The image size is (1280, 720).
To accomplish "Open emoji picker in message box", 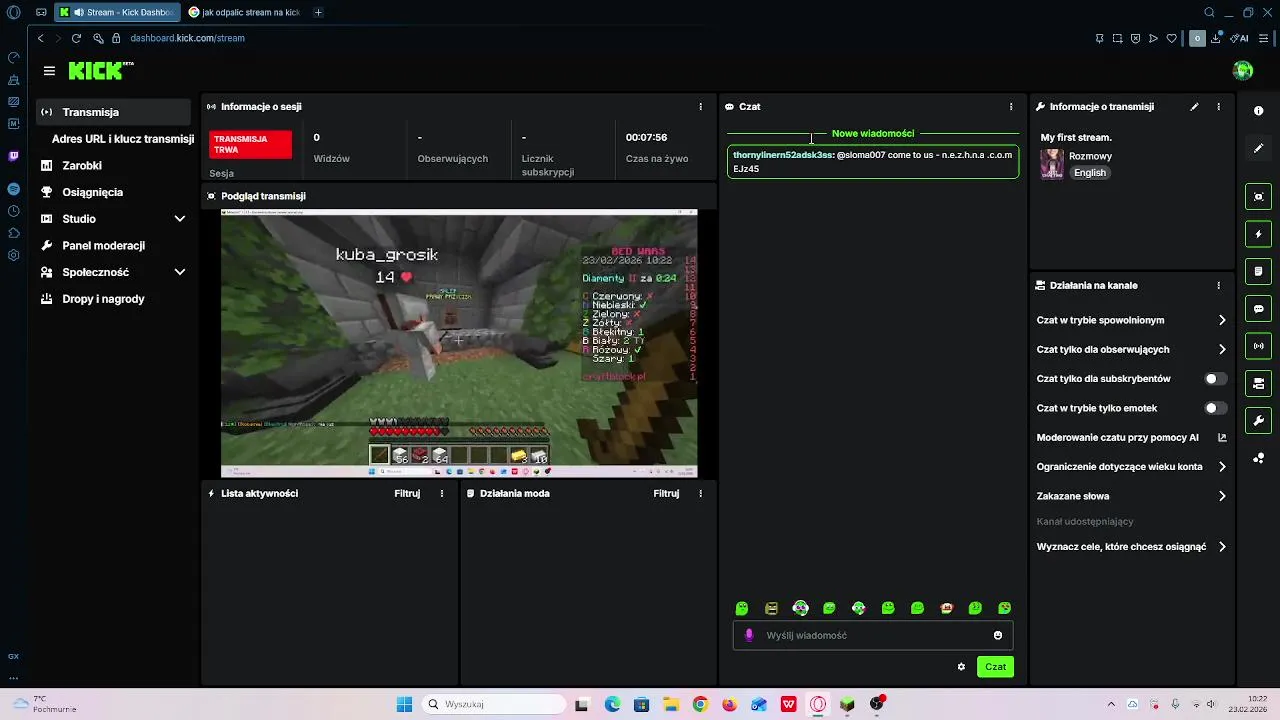I will [x=998, y=635].
